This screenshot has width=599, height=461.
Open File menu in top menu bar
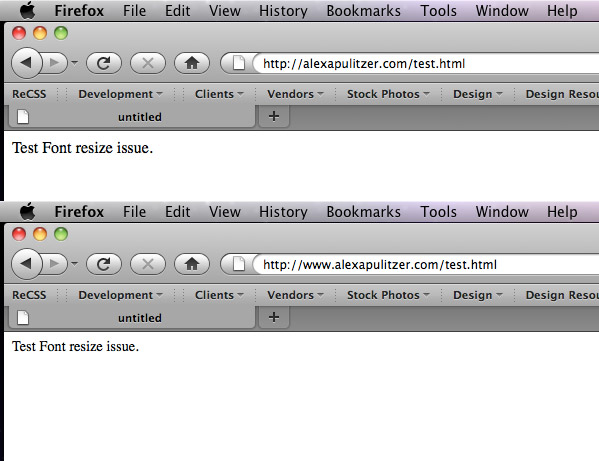[134, 11]
